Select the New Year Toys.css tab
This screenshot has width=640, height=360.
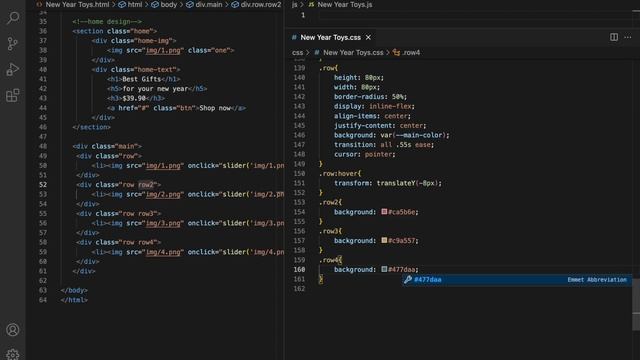[331, 38]
